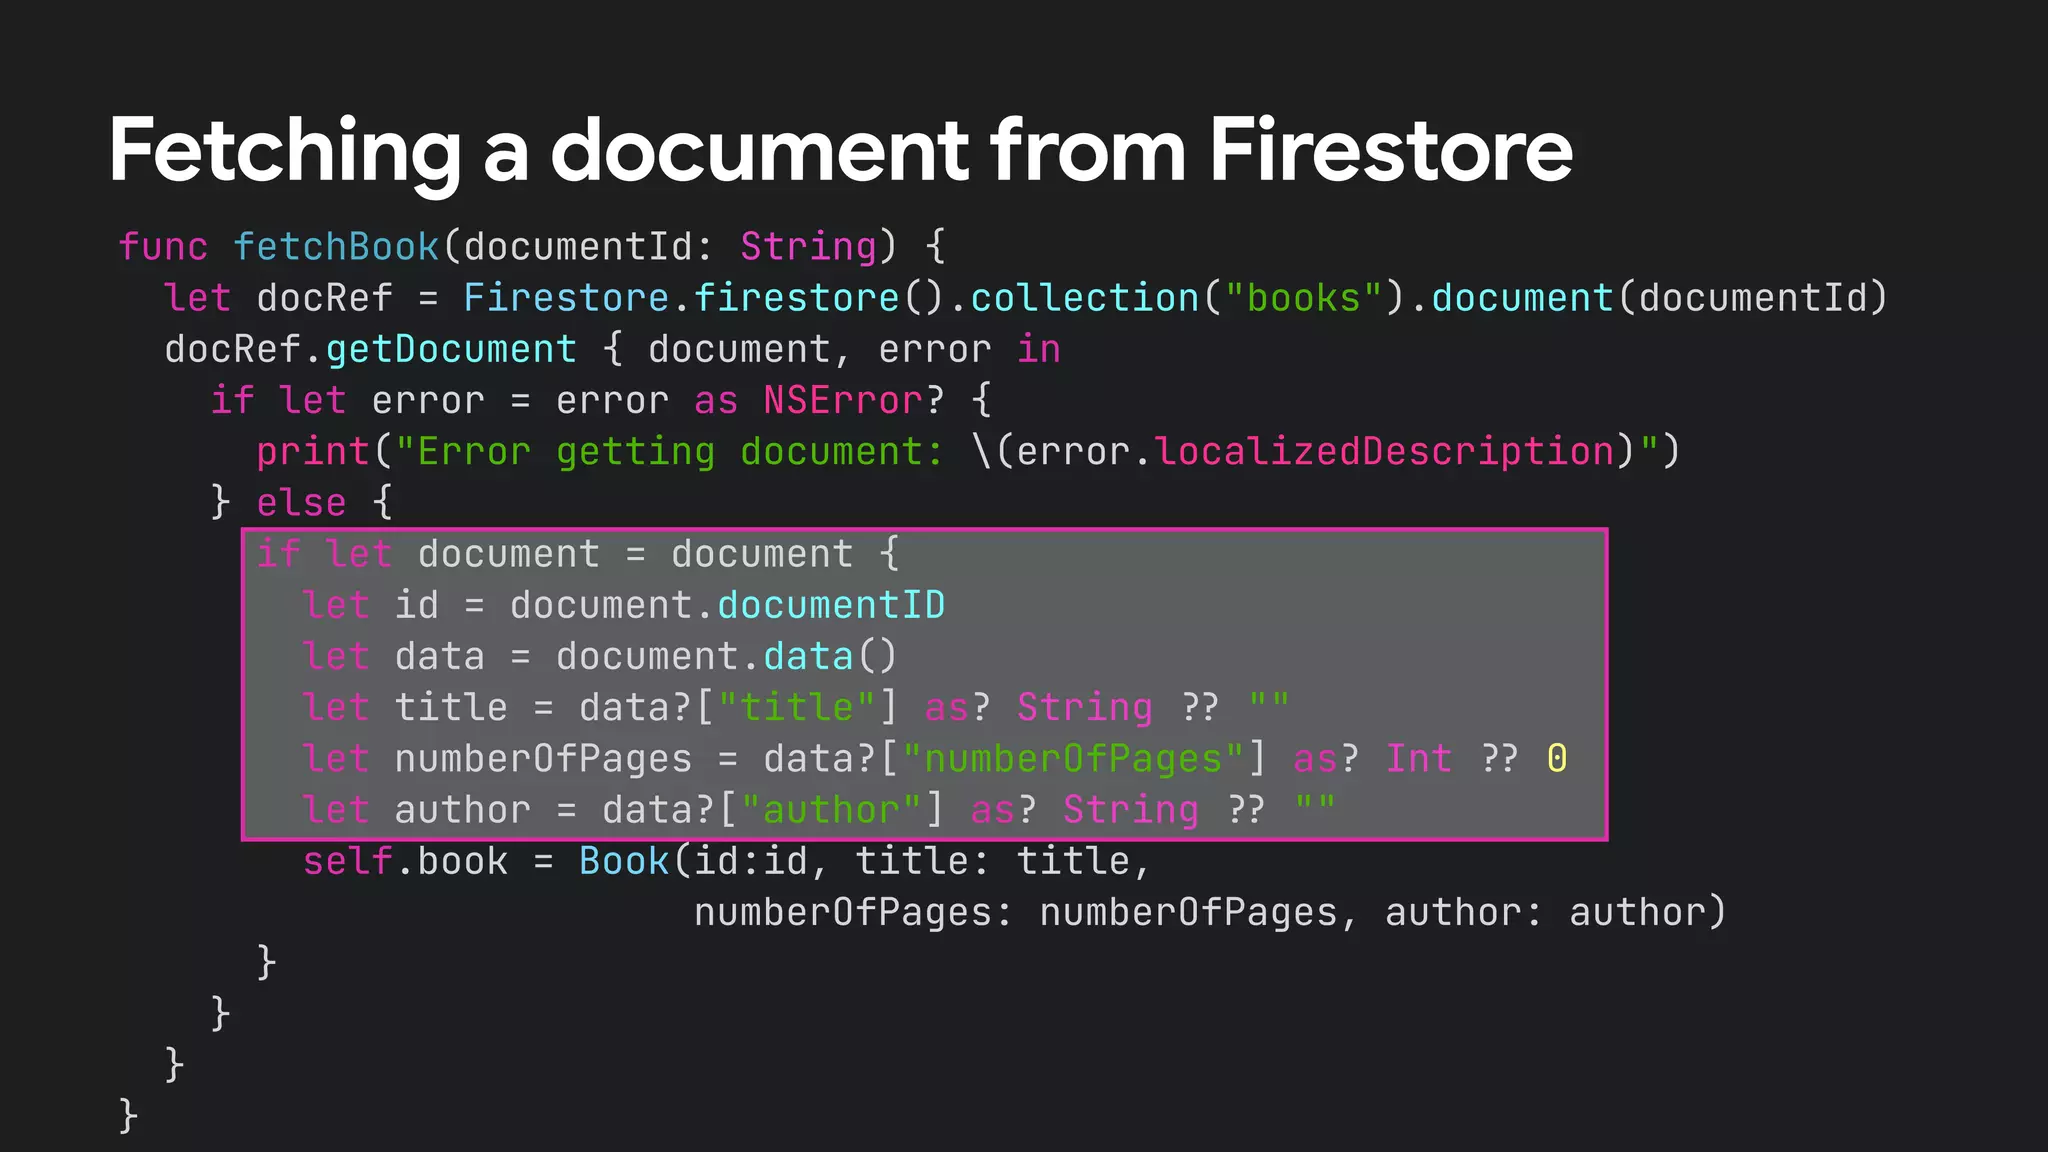This screenshot has width=2048, height=1152.
Task: Click the 'Book(' initializer name
Action: click(635, 862)
